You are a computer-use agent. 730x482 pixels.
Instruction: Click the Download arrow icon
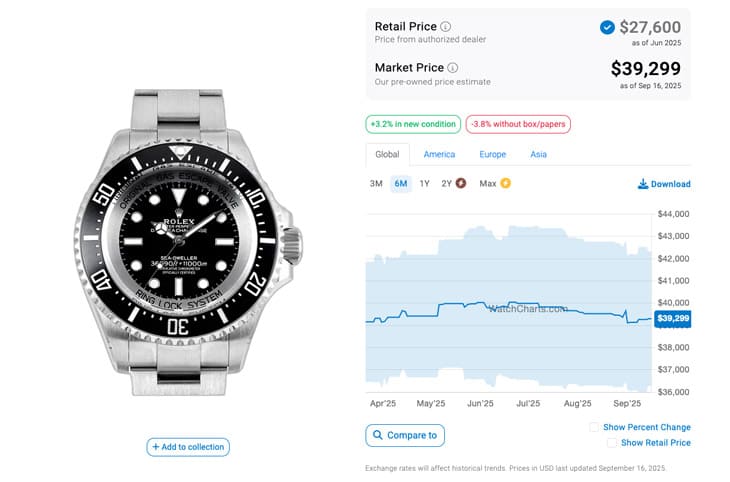pos(642,184)
